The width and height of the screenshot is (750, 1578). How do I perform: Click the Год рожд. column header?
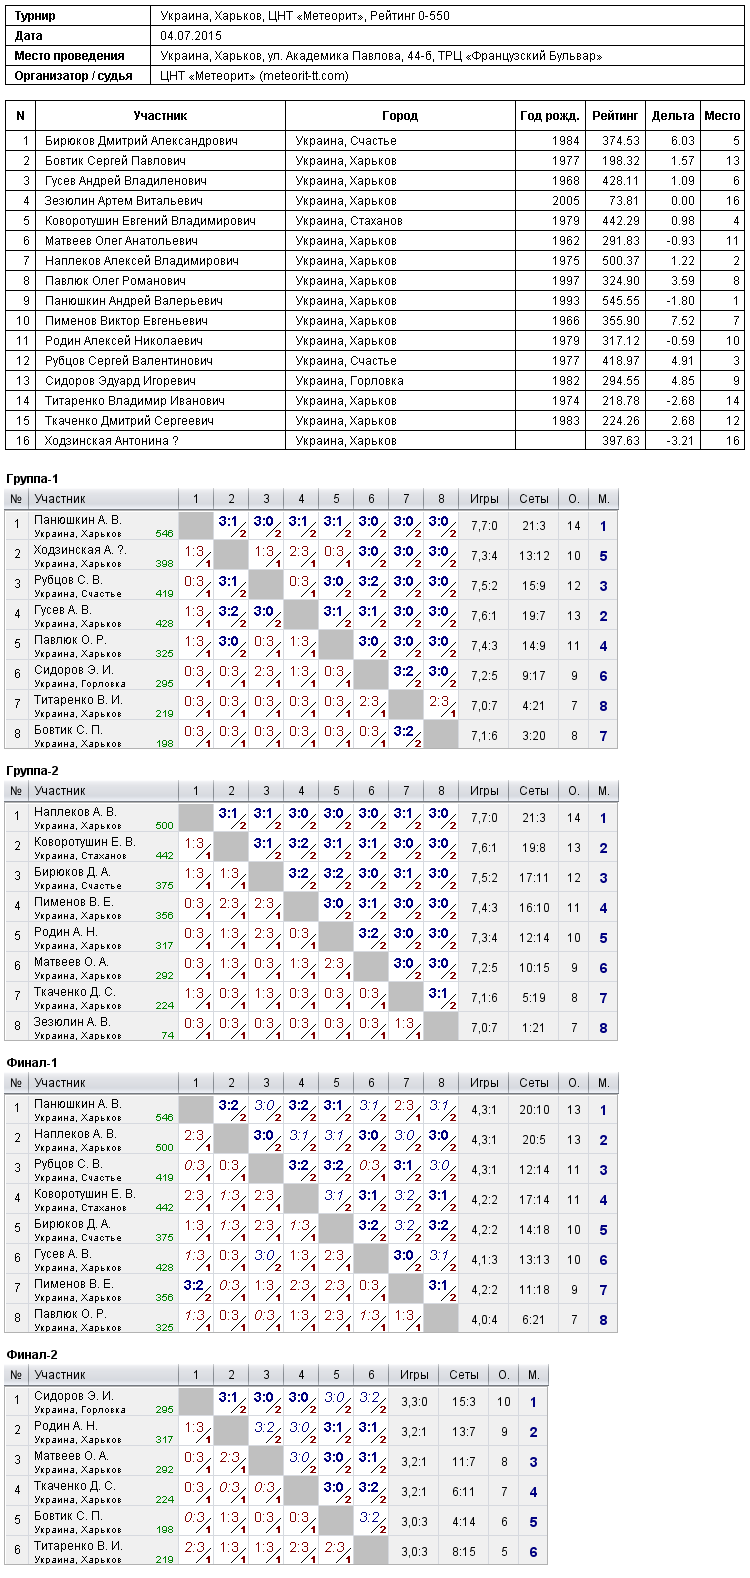[550, 116]
